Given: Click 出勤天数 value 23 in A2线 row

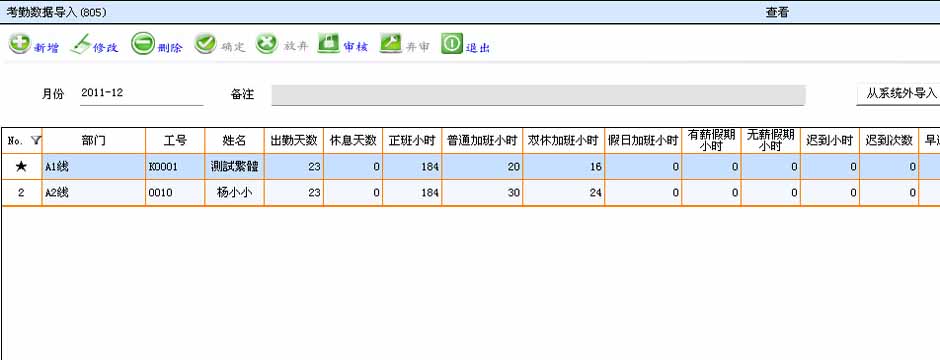Looking at the screenshot, I should (294, 193).
